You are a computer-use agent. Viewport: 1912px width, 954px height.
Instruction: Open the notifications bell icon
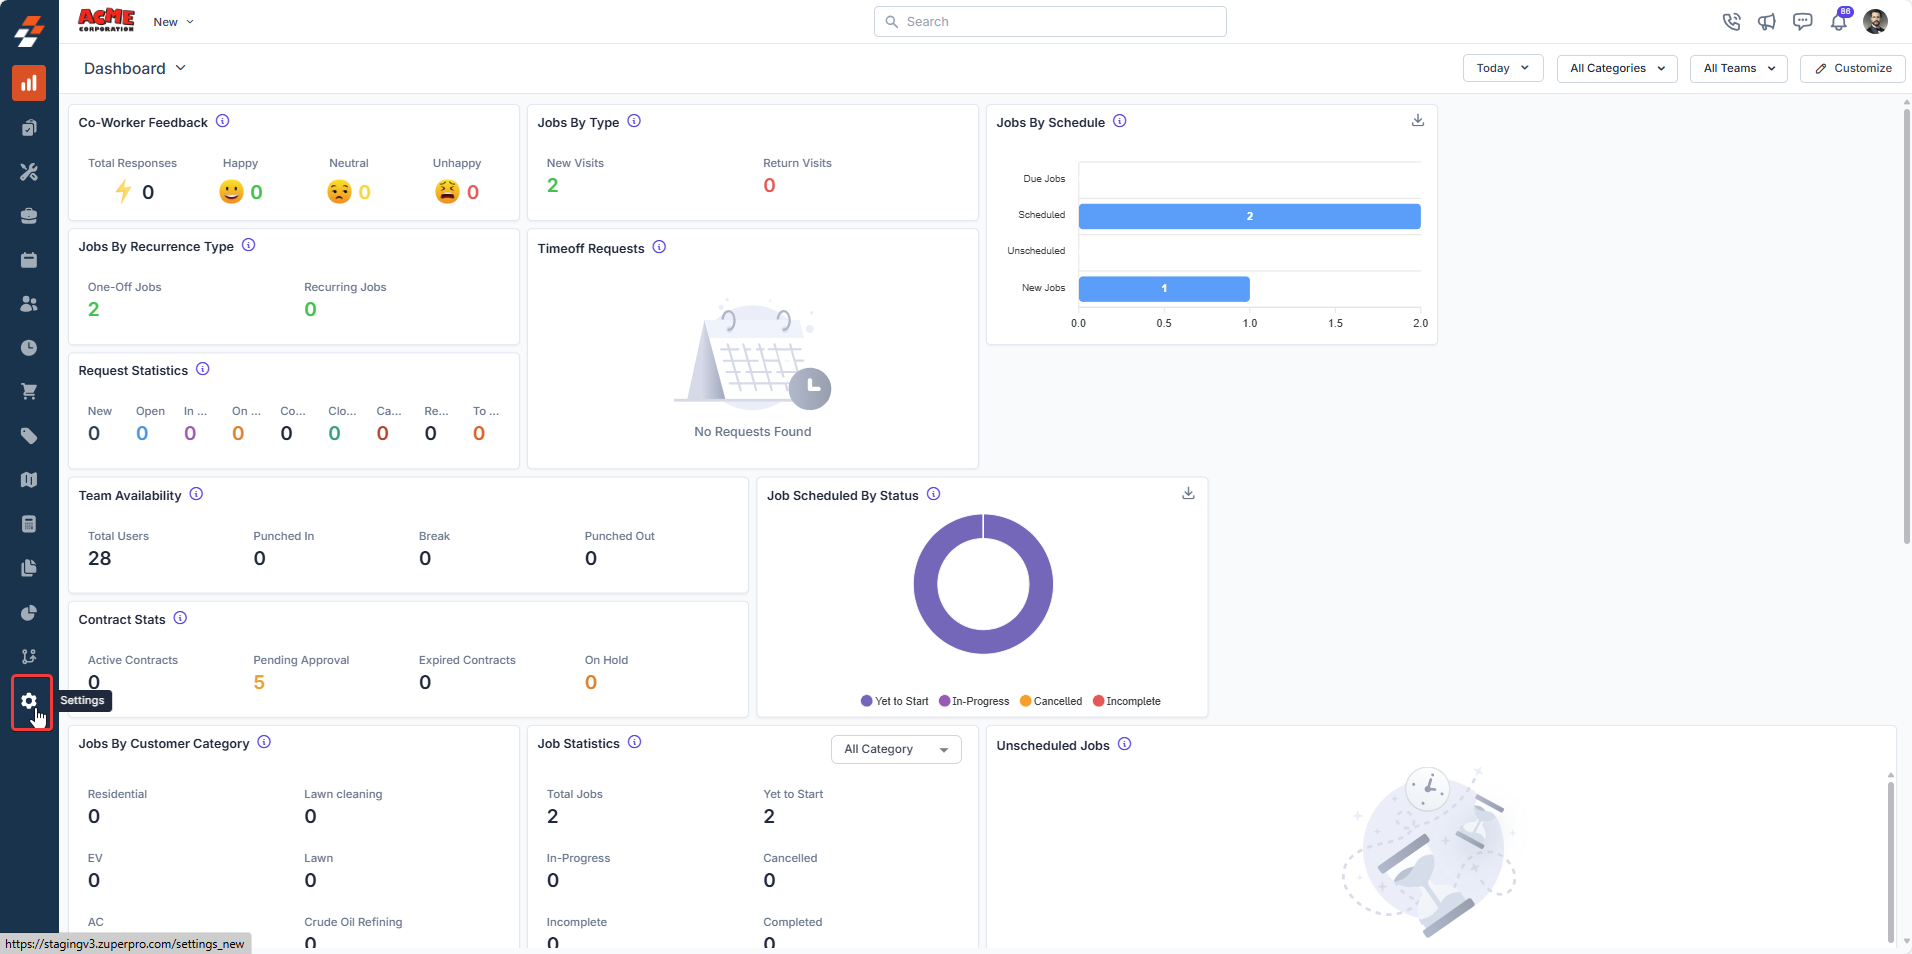tap(1839, 21)
